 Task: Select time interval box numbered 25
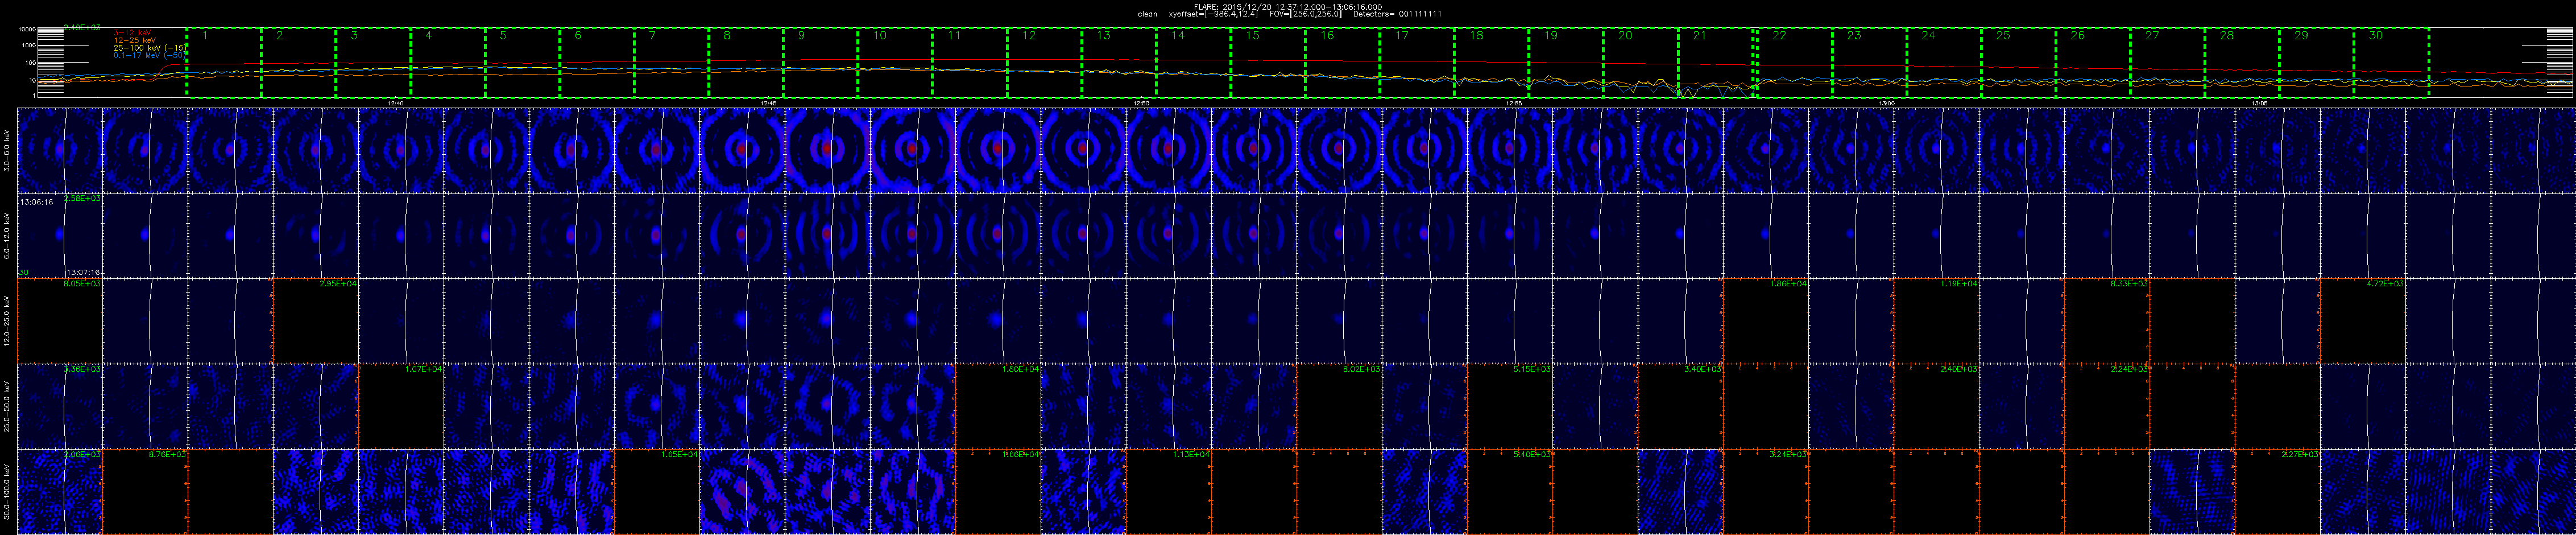[x=2018, y=62]
